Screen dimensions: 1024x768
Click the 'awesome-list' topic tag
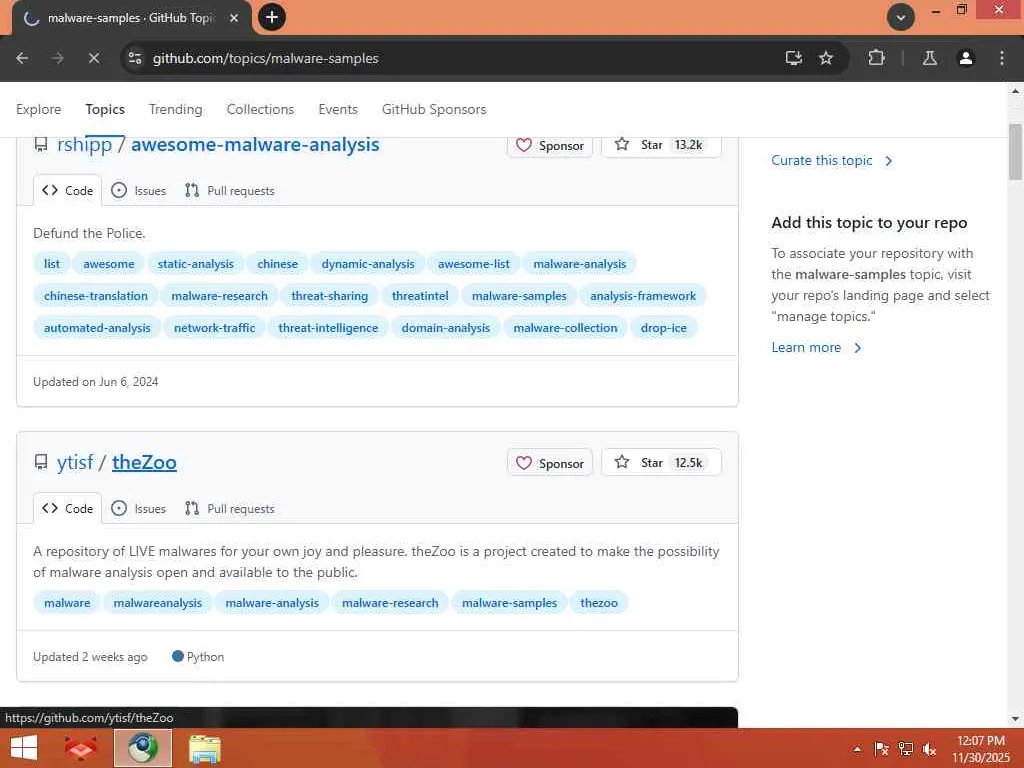point(473,264)
